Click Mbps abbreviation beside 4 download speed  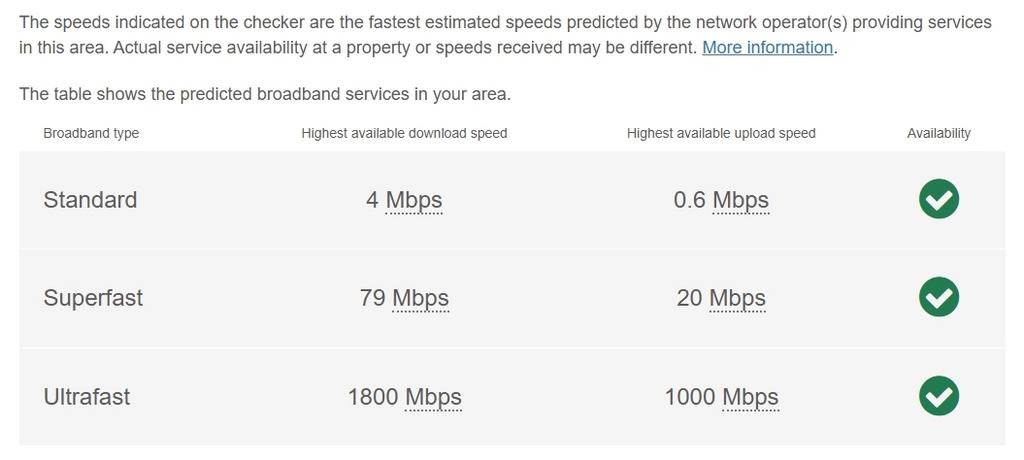[x=414, y=200]
